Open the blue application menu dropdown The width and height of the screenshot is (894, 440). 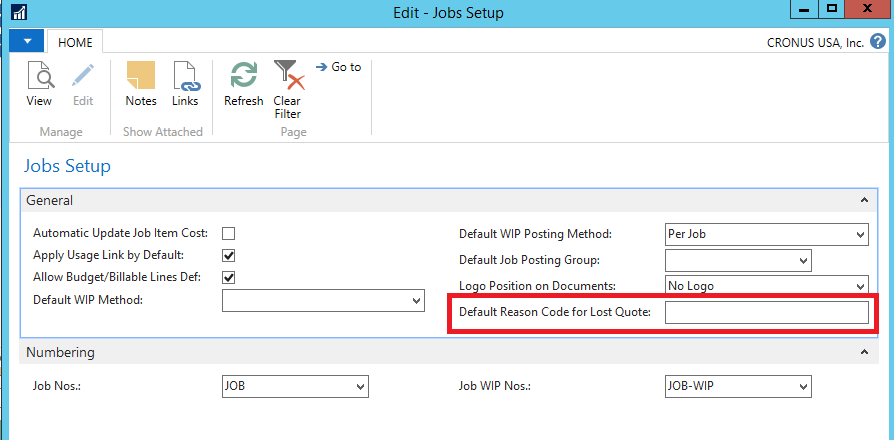(27, 42)
